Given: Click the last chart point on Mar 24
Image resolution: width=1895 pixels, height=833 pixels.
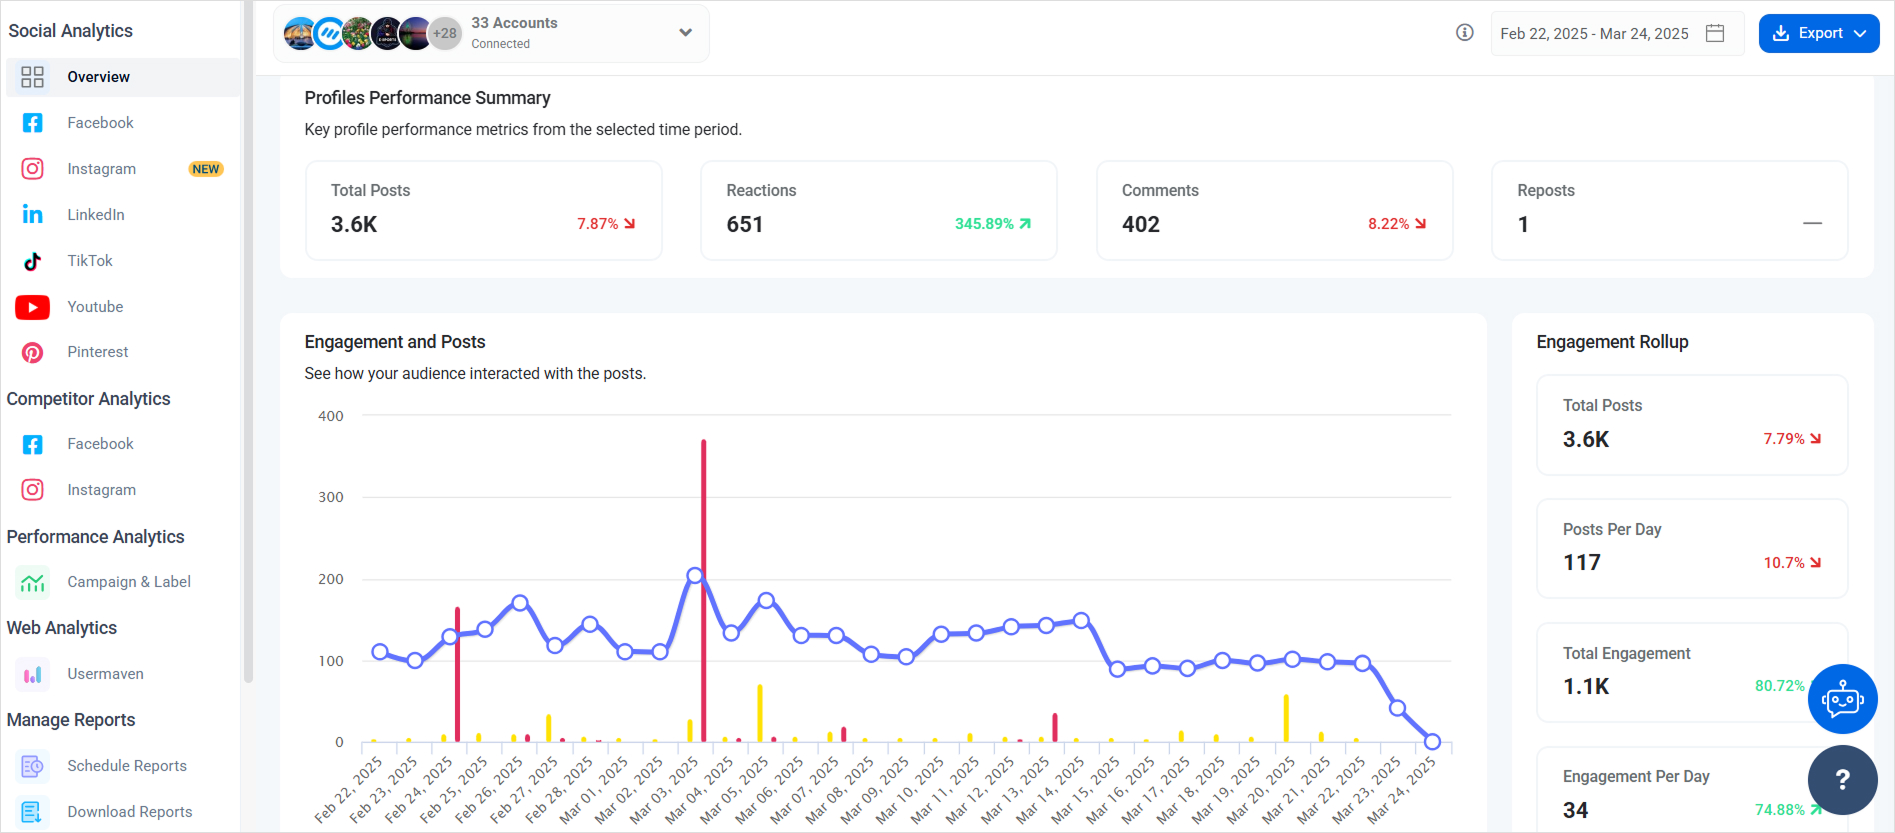Looking at the screenshot, I should coord(1432,742).
